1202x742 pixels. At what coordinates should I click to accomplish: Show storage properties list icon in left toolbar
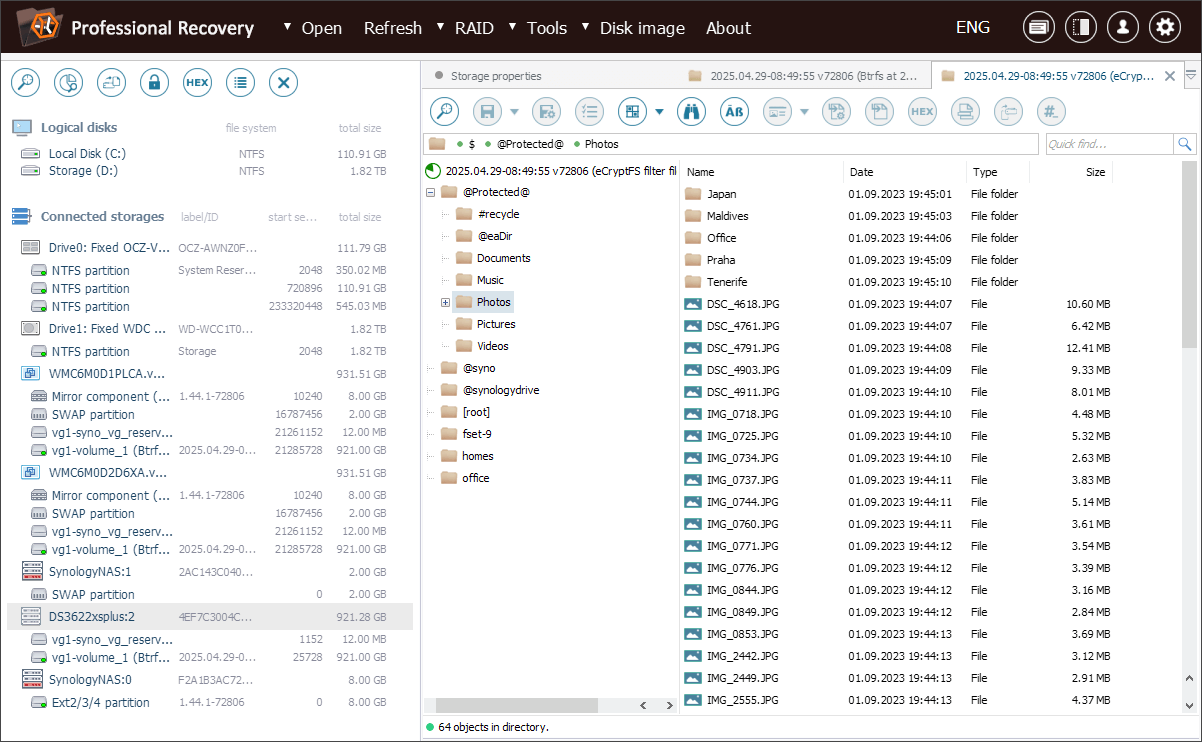pyautogui.click(x=240, y=83)
